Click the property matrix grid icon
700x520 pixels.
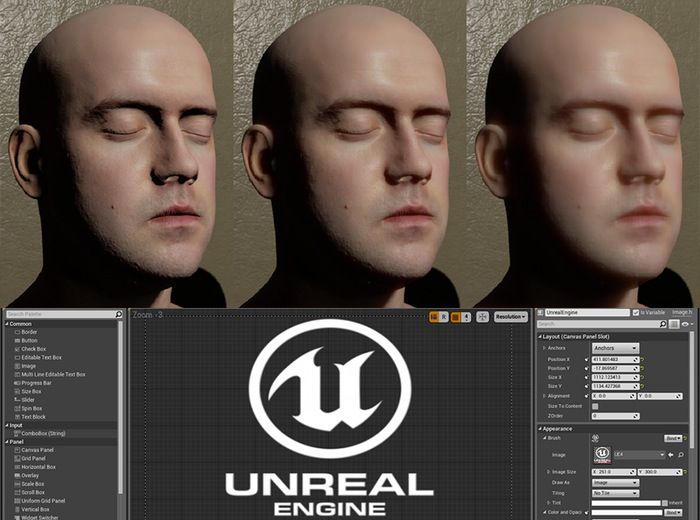click(x=675, y=324)
